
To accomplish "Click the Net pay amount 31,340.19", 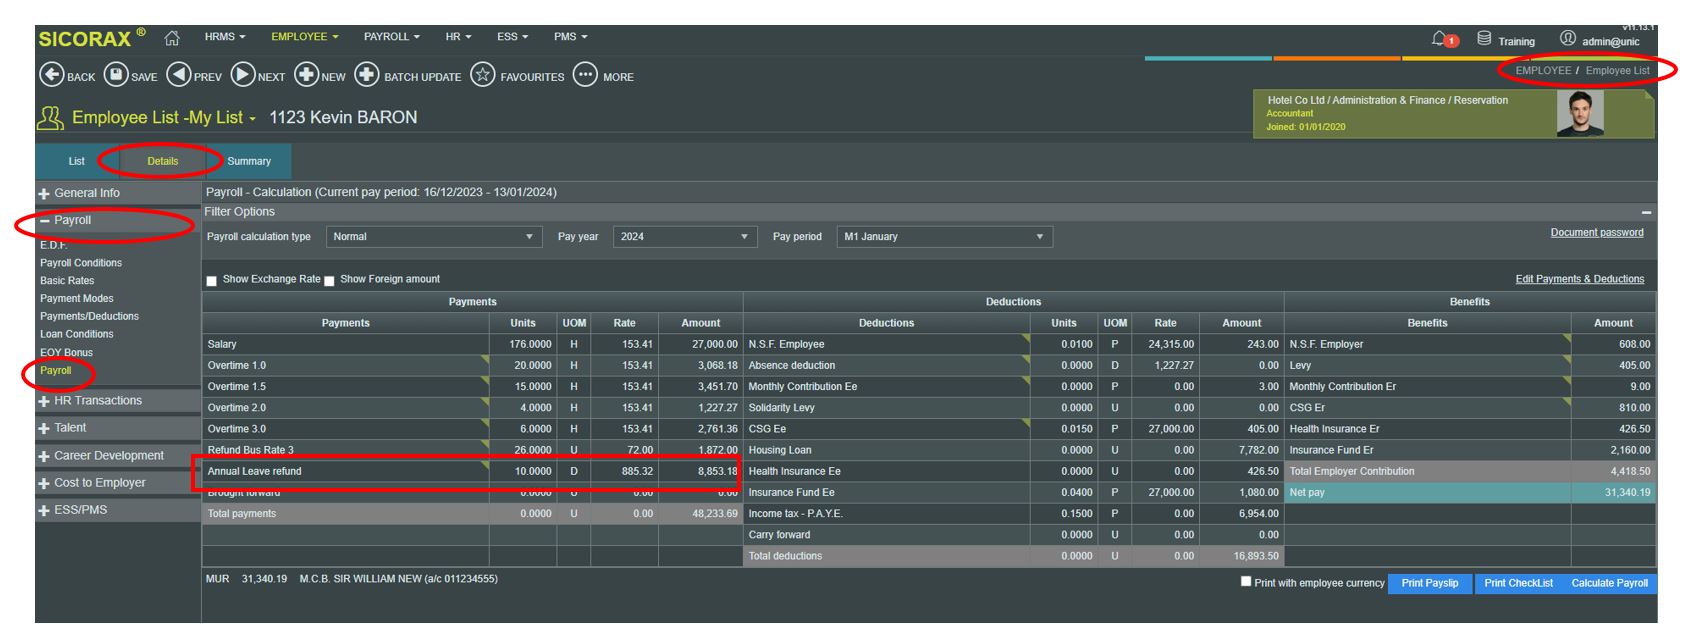I will (x=1628, y=493).
